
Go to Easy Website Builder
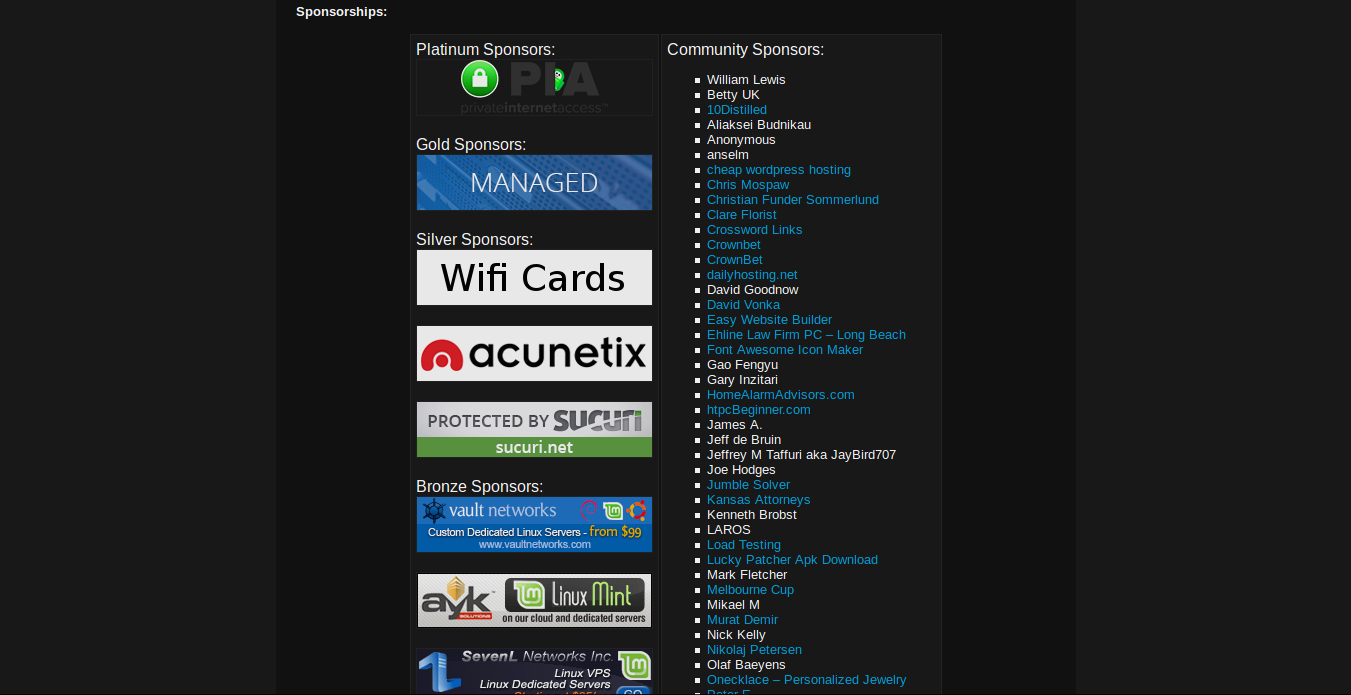coord(770,320)
